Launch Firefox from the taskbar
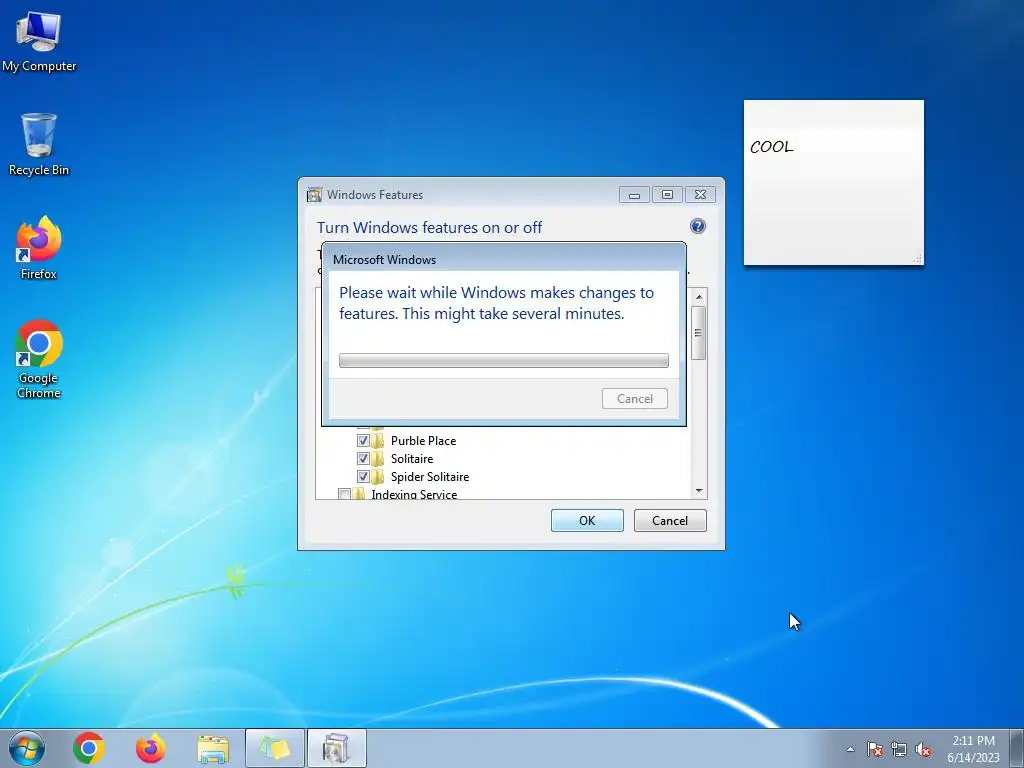Viewport: 1024px width, 768px height. 151,748
